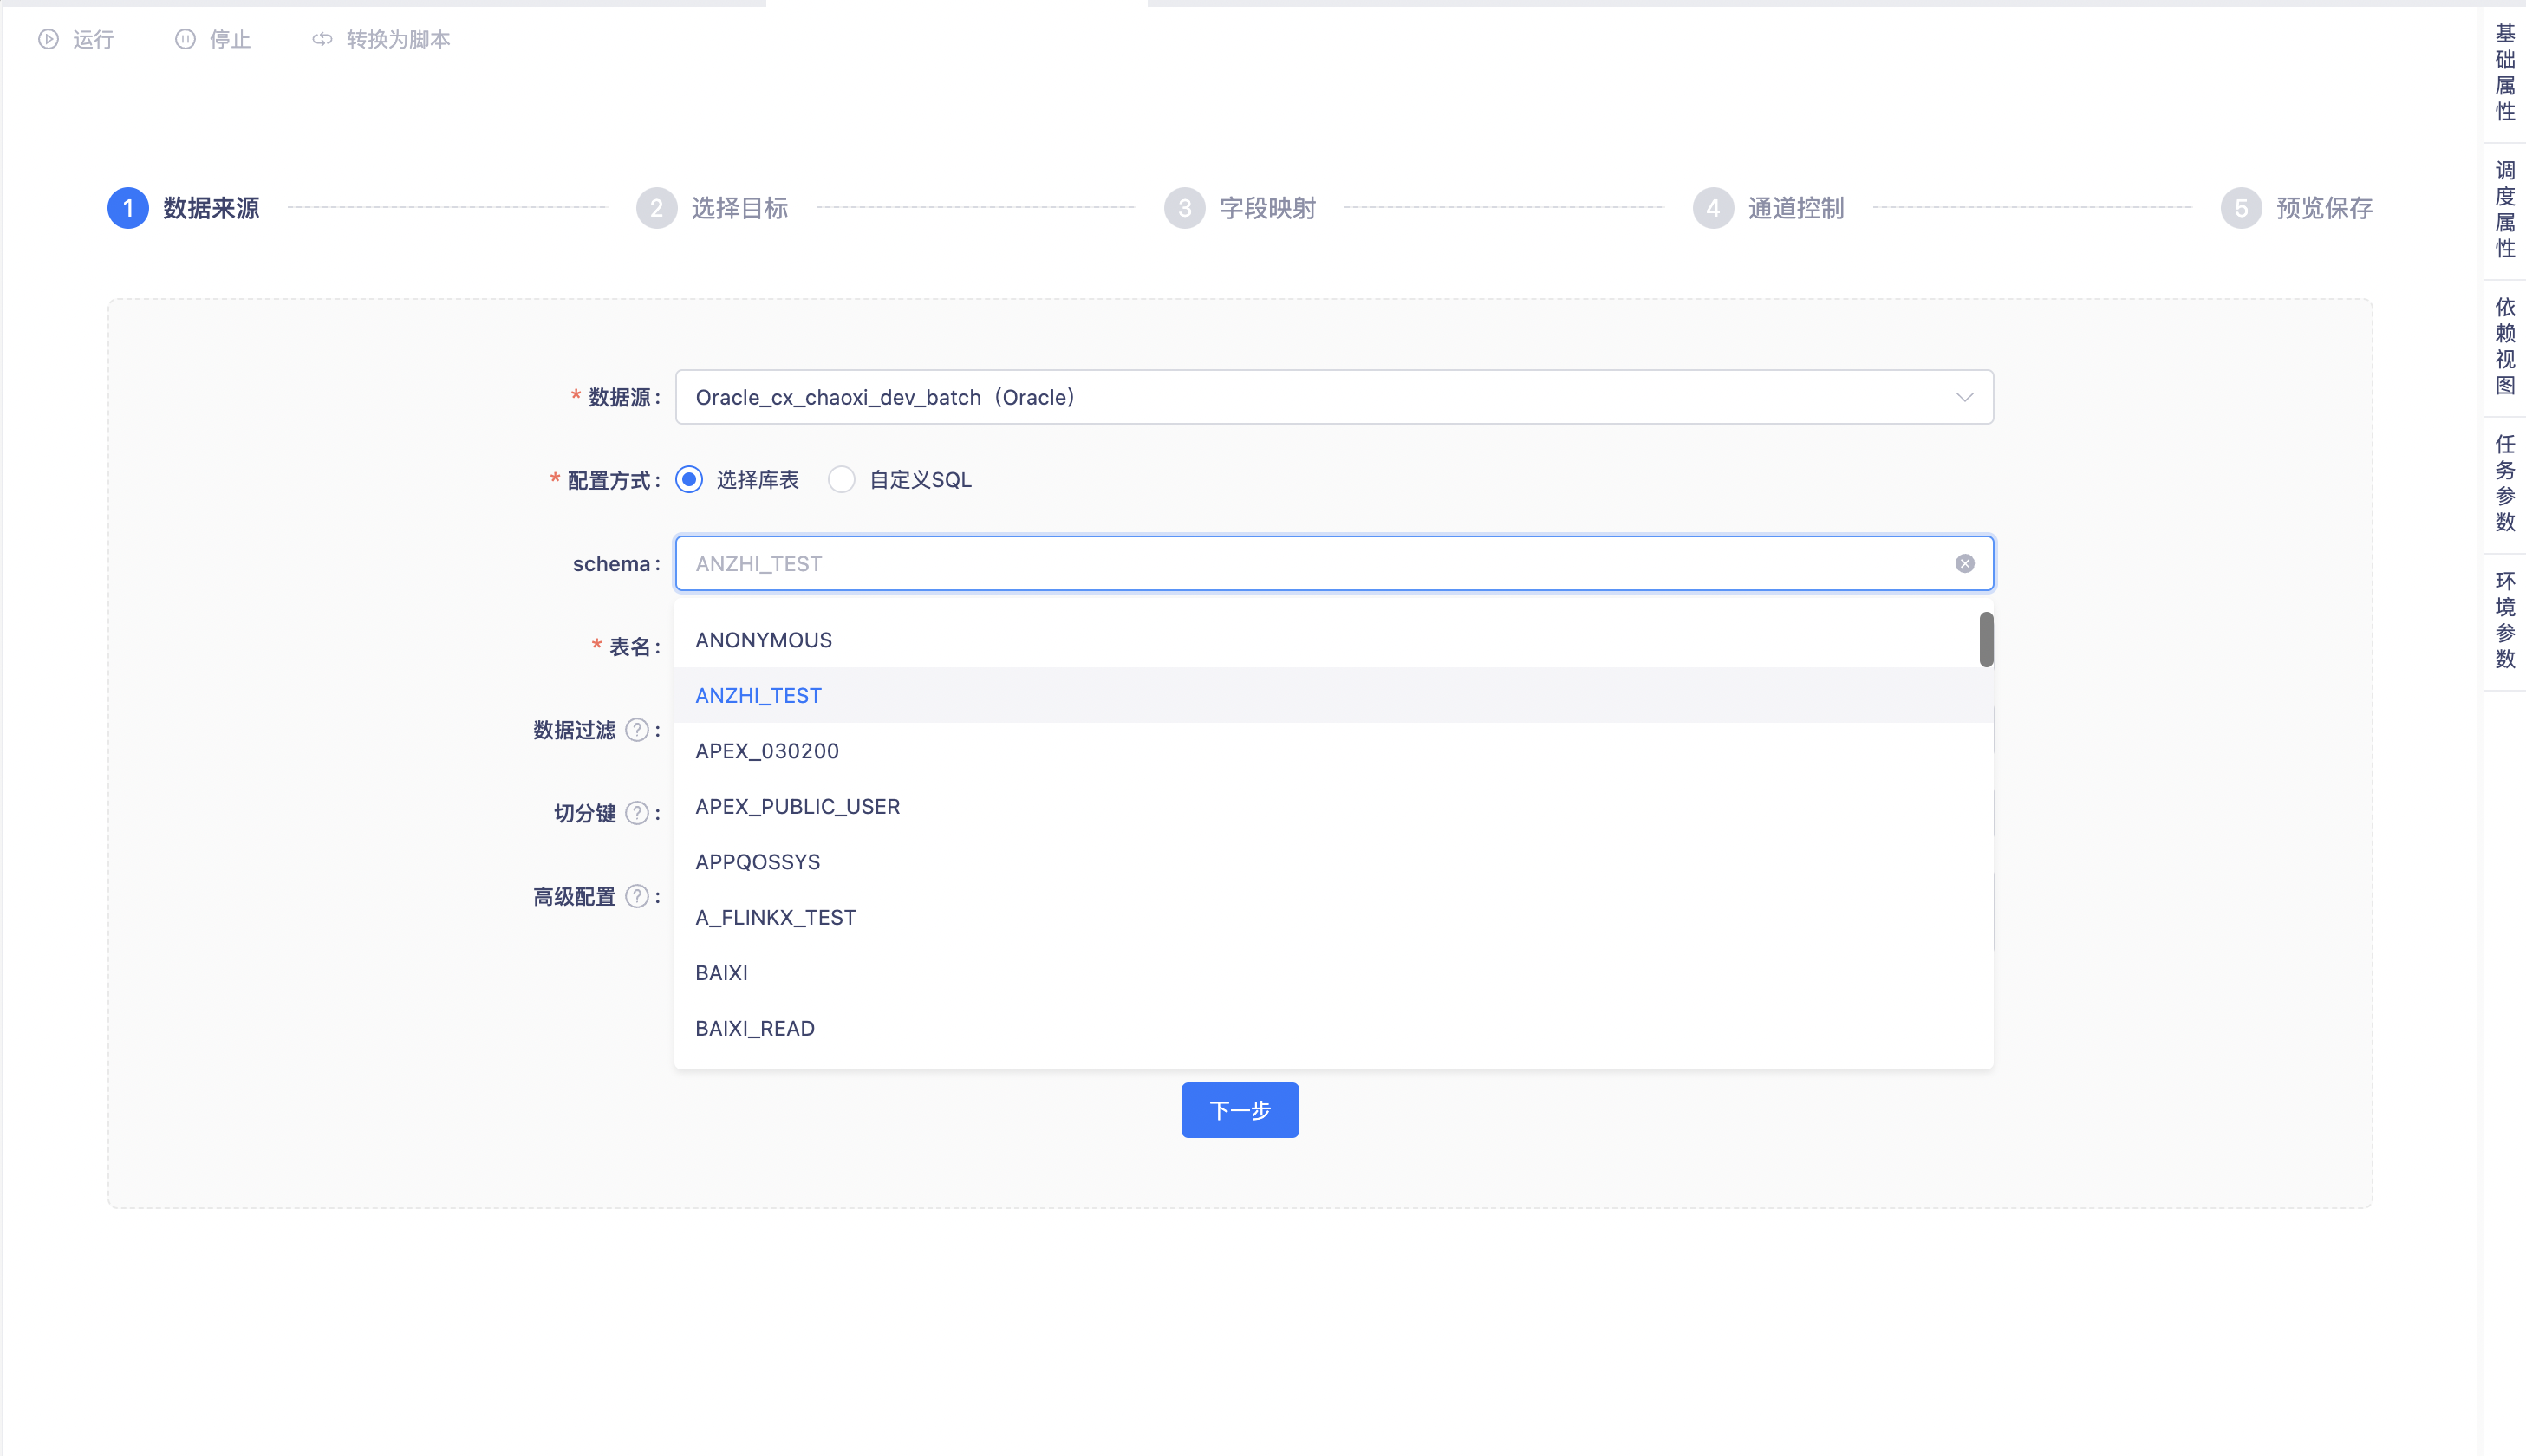Select the 选择库表 radio button
The image size is (2526, 1456).
coord(689,480)
